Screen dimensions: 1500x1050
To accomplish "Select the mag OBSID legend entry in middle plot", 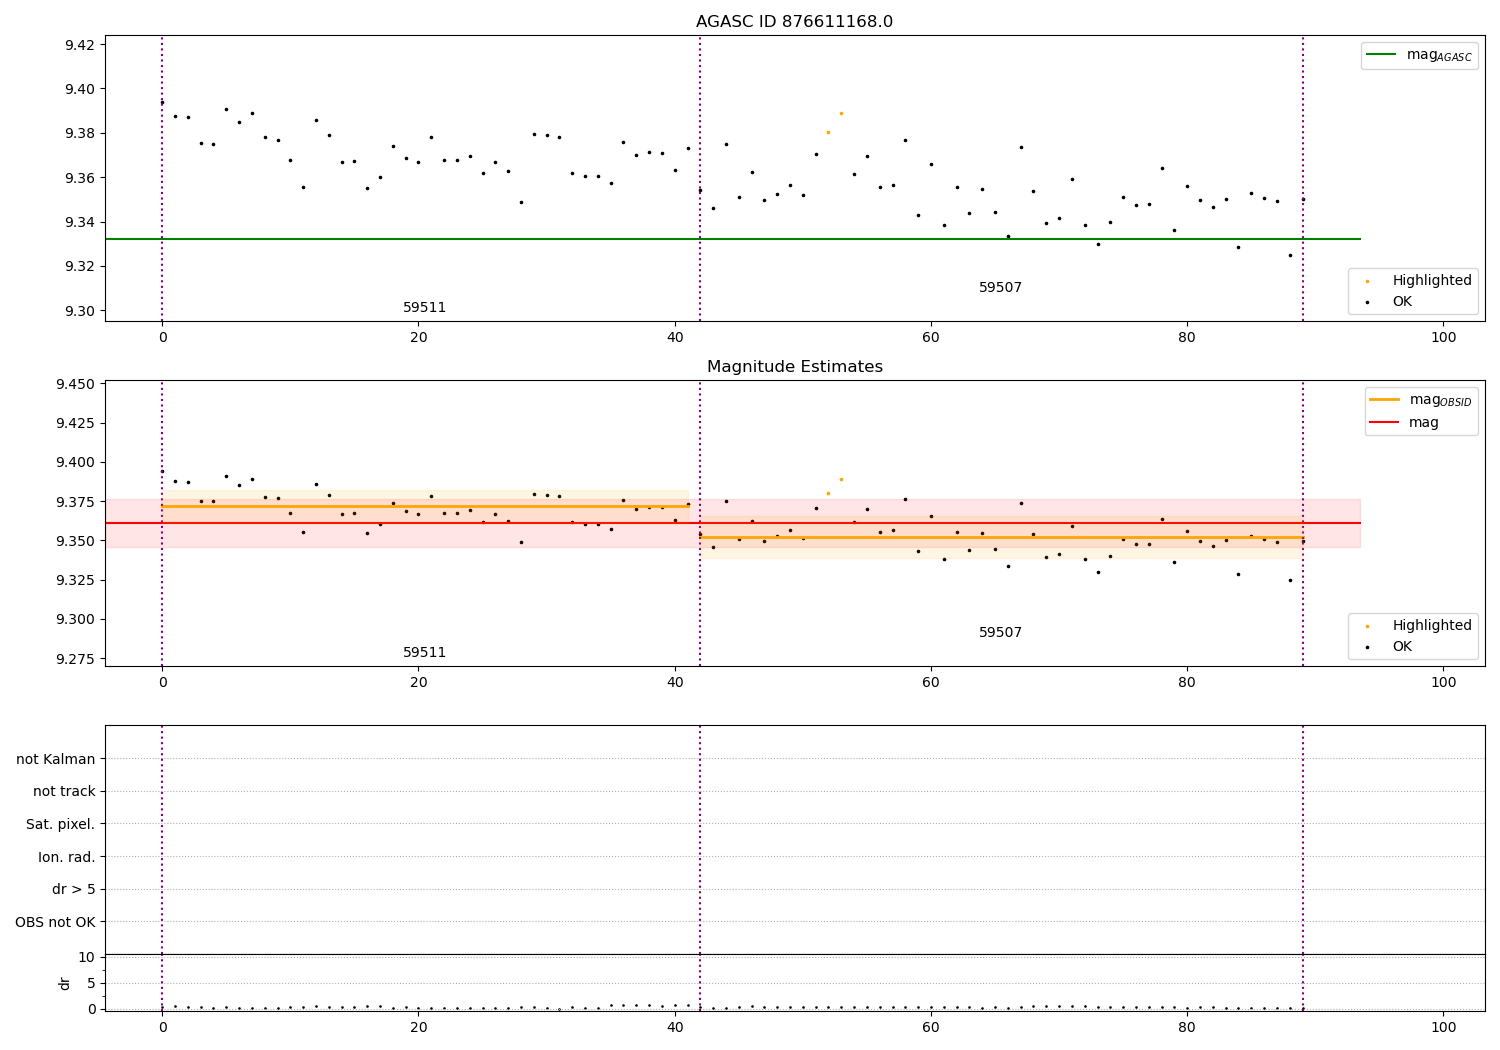I will pos(1421,400).
